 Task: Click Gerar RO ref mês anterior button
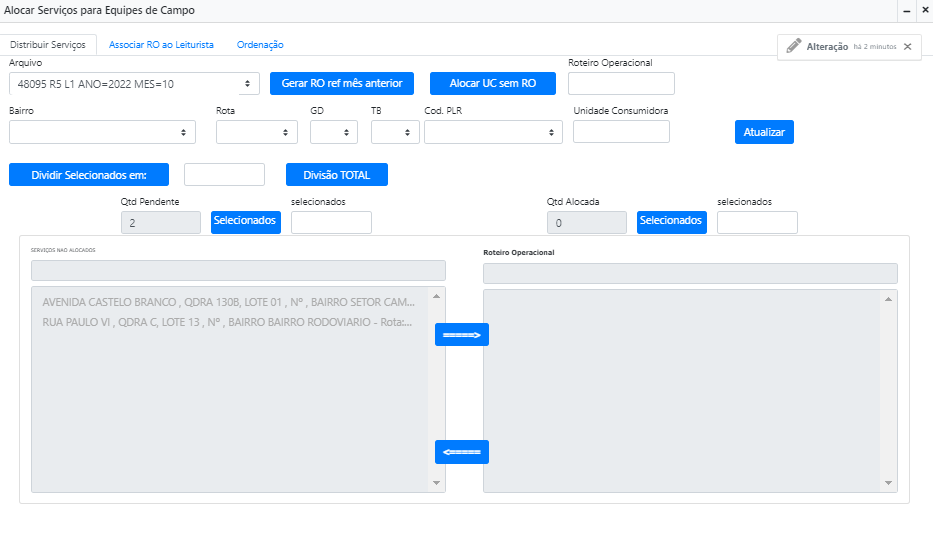341,83
